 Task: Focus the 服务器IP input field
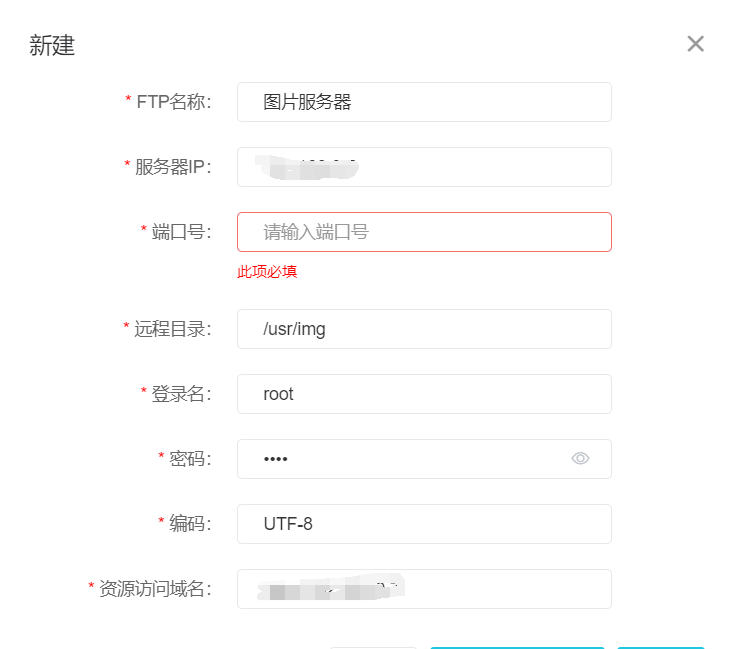[x=423, y=167]
